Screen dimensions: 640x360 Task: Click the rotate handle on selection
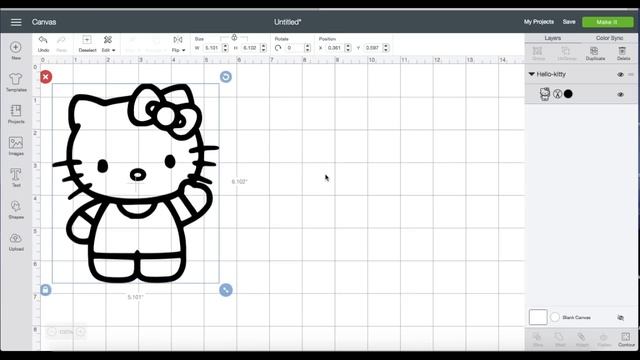(x=226, y=77)
